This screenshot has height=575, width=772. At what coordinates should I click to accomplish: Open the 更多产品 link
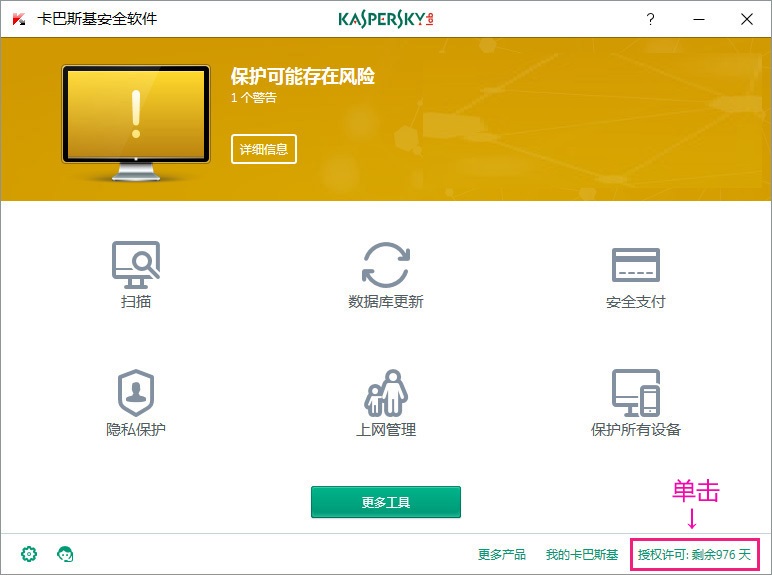pyautogui.click(x=502, y=554)
